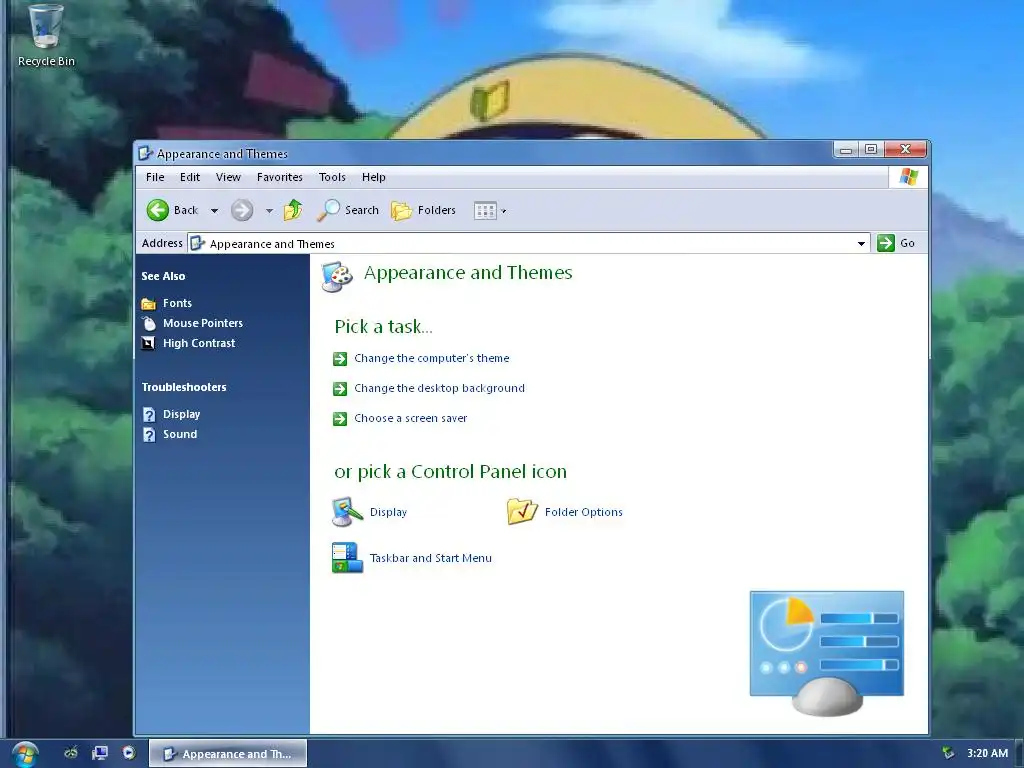Click Choose a screen saver link
The width and height of the screenshot is (1024, 768).
point(411,418)
